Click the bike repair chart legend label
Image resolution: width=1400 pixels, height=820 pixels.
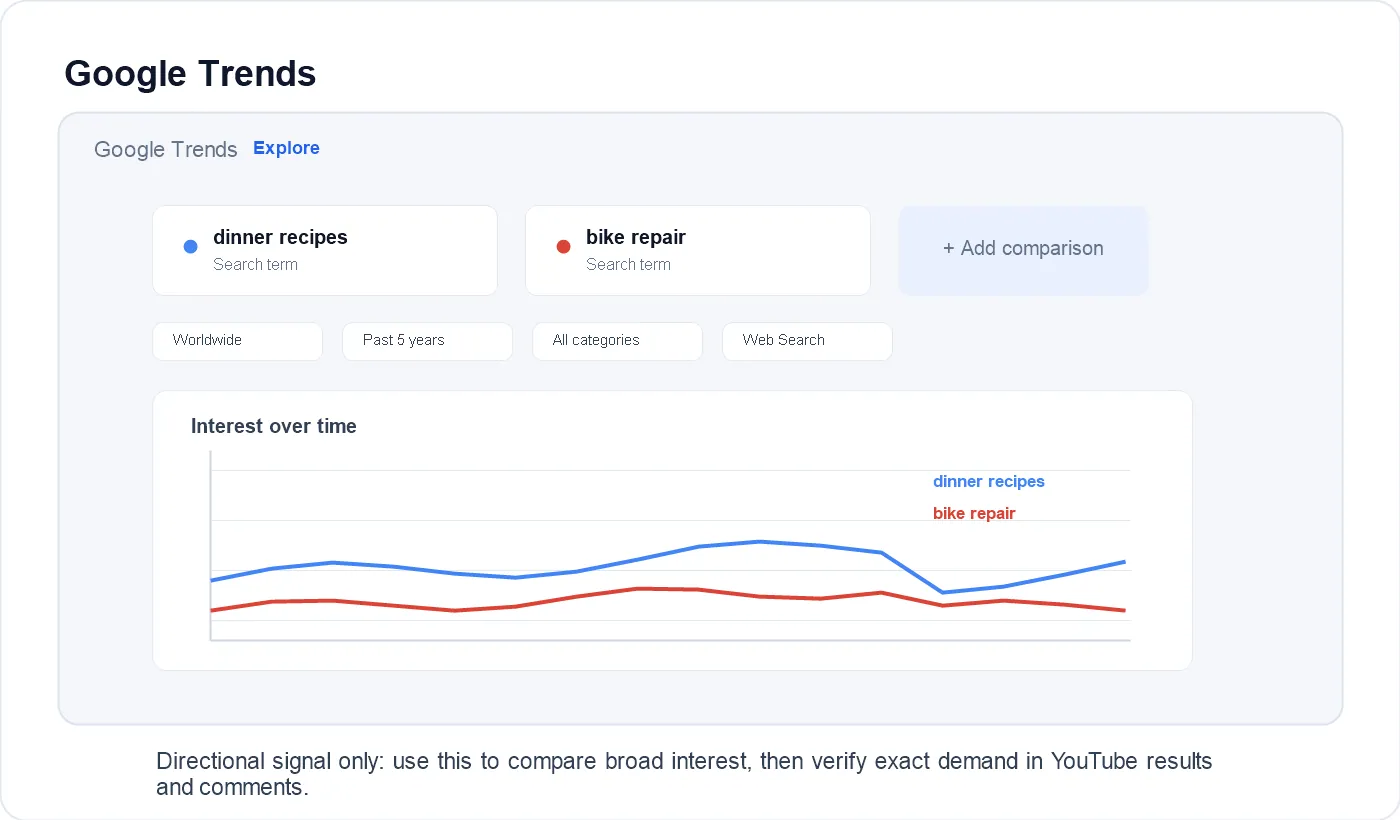click(974, 514)
